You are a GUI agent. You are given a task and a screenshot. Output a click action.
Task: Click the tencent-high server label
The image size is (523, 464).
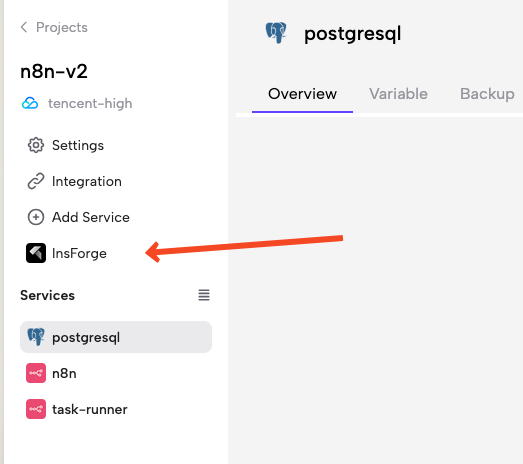pyautogui.click(x=90, y=103)
